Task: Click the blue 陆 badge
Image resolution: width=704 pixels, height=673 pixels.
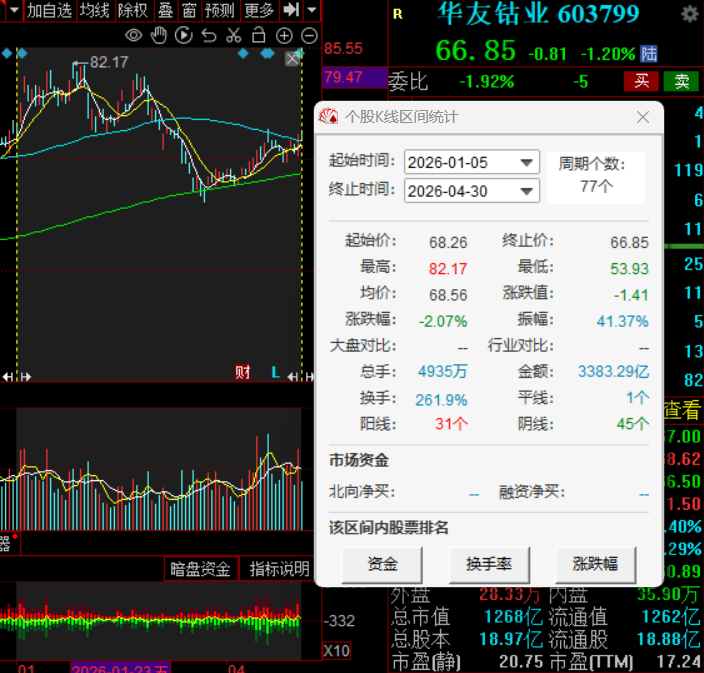Action: coord(649,54)
